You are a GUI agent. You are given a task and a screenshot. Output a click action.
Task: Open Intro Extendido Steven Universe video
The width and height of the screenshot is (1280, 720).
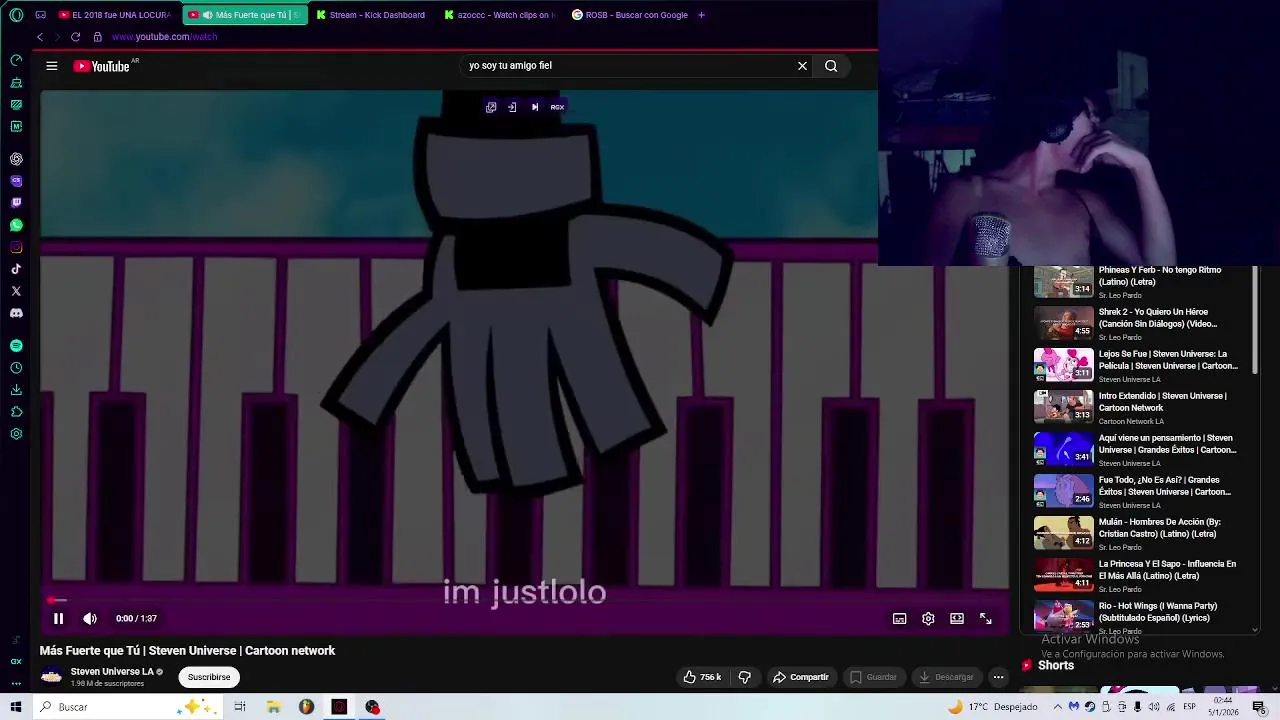pyautogui.click(x=1141, y=408)
